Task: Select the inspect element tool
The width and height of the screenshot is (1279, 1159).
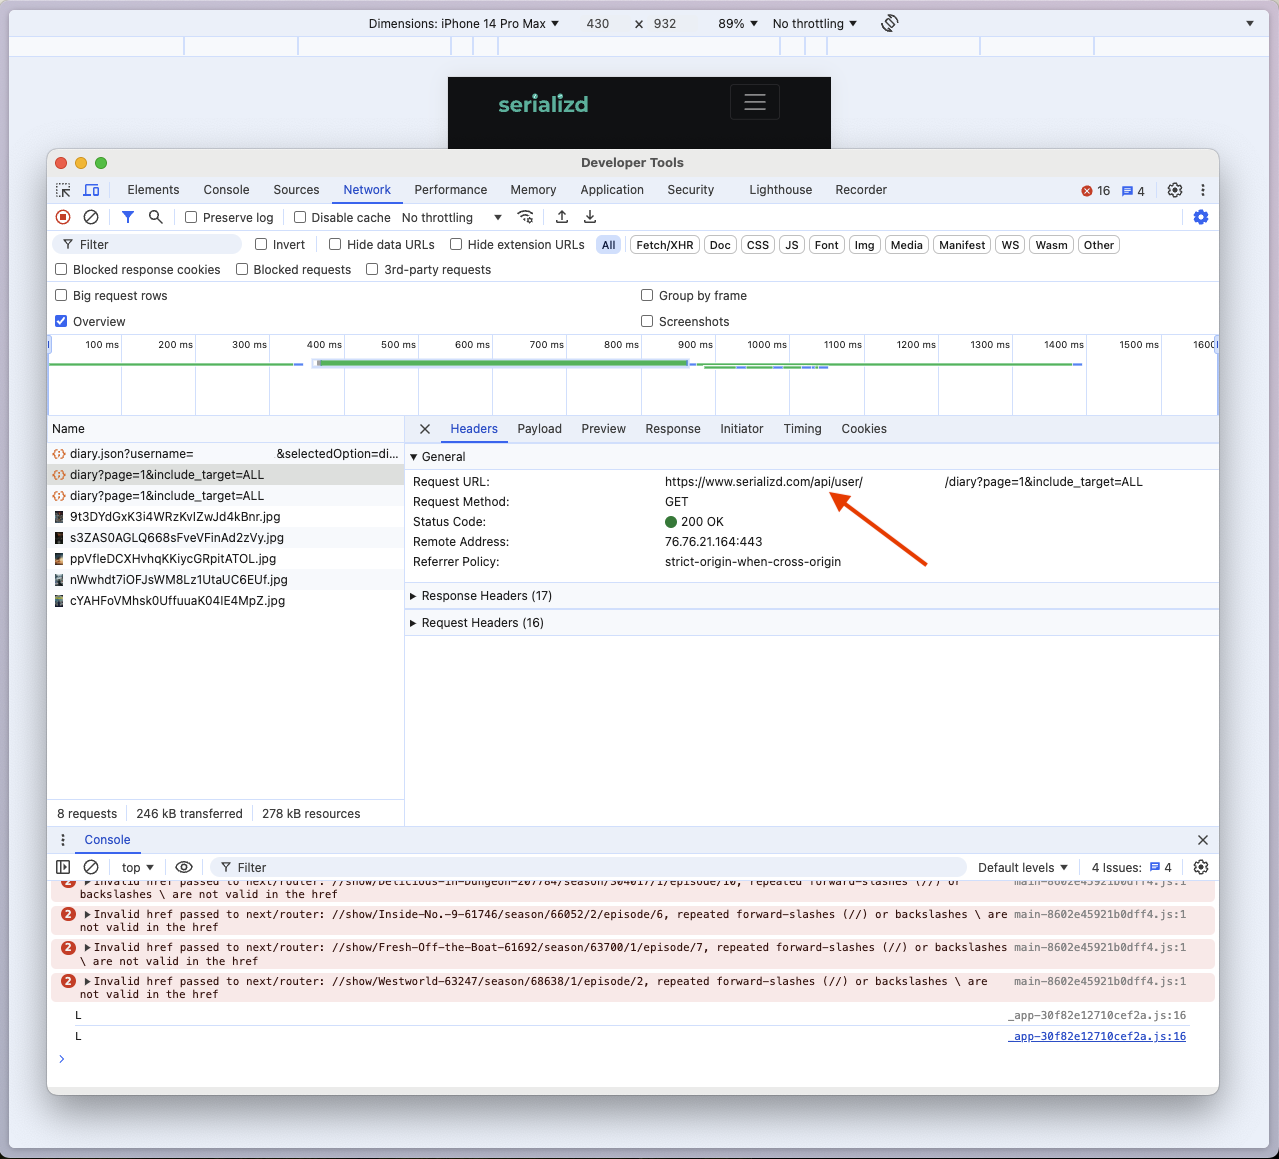Action: point(62,189)
